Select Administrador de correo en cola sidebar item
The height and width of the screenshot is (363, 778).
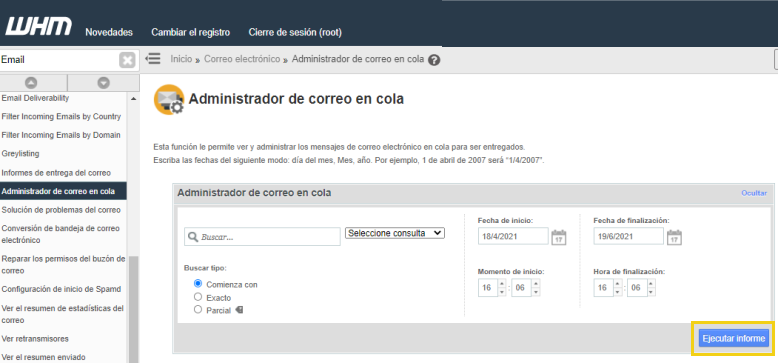point(63,191)
